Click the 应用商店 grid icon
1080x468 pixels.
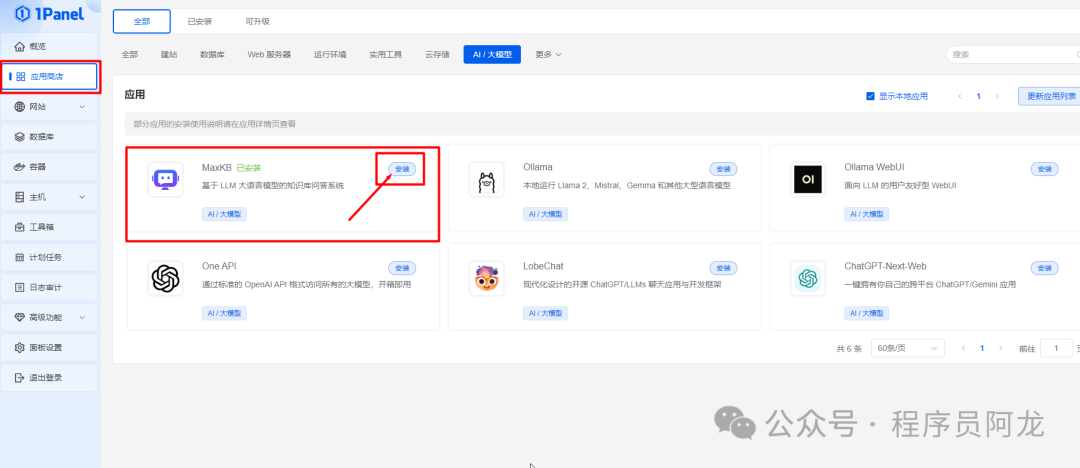click(x=21, y=77)
